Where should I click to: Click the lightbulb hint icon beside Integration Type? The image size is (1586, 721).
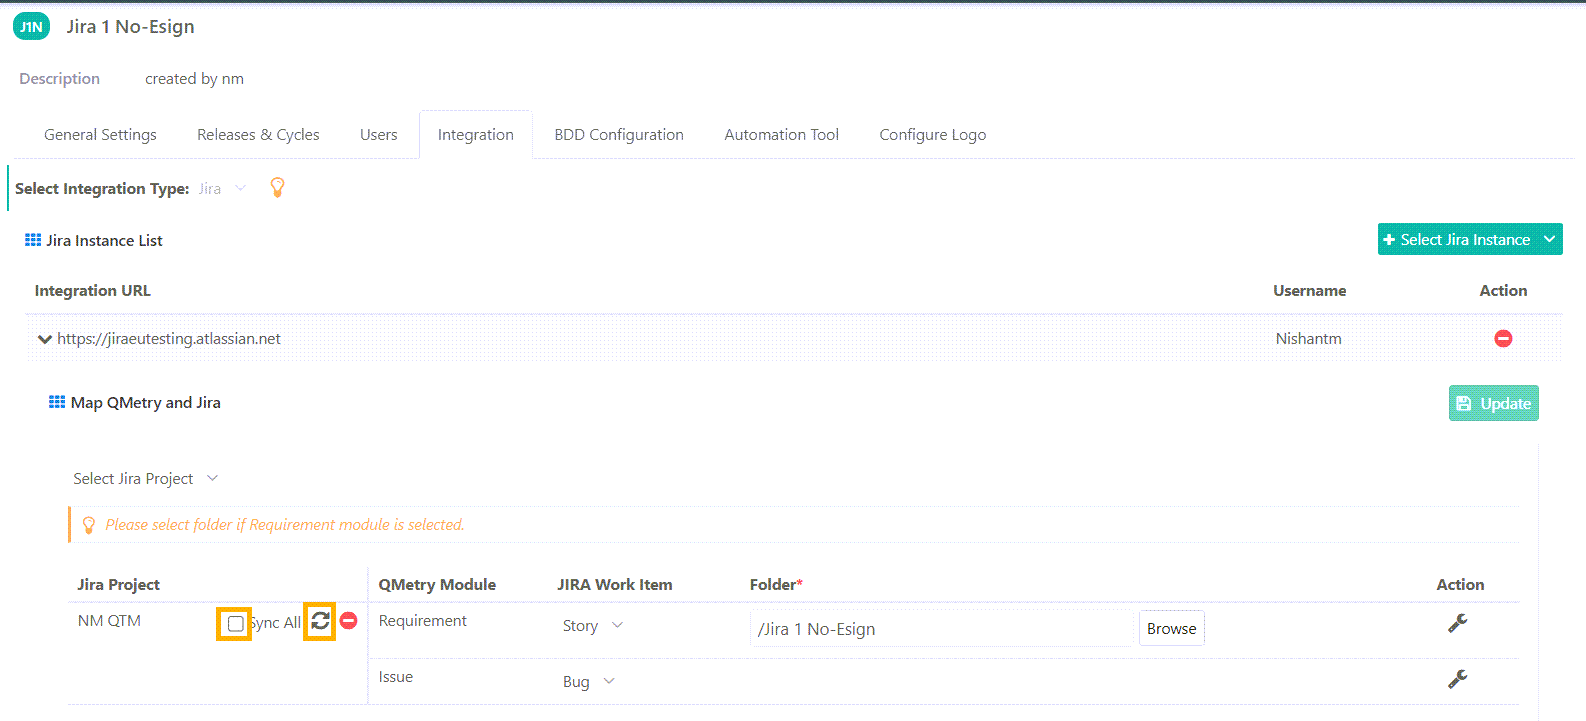pos(278,187)
